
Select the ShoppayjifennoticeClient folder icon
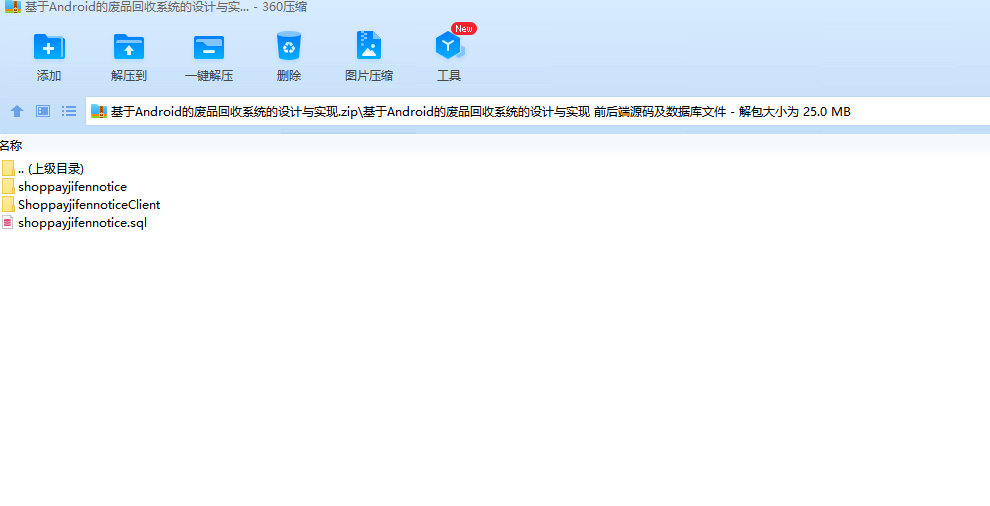click(8, 204)
